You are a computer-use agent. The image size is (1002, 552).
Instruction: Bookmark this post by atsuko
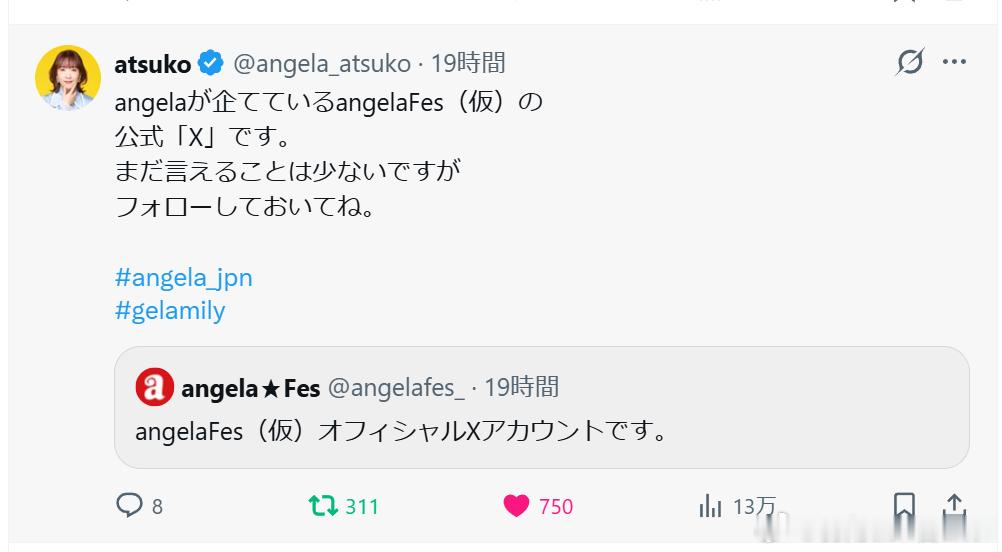[904, 505]
